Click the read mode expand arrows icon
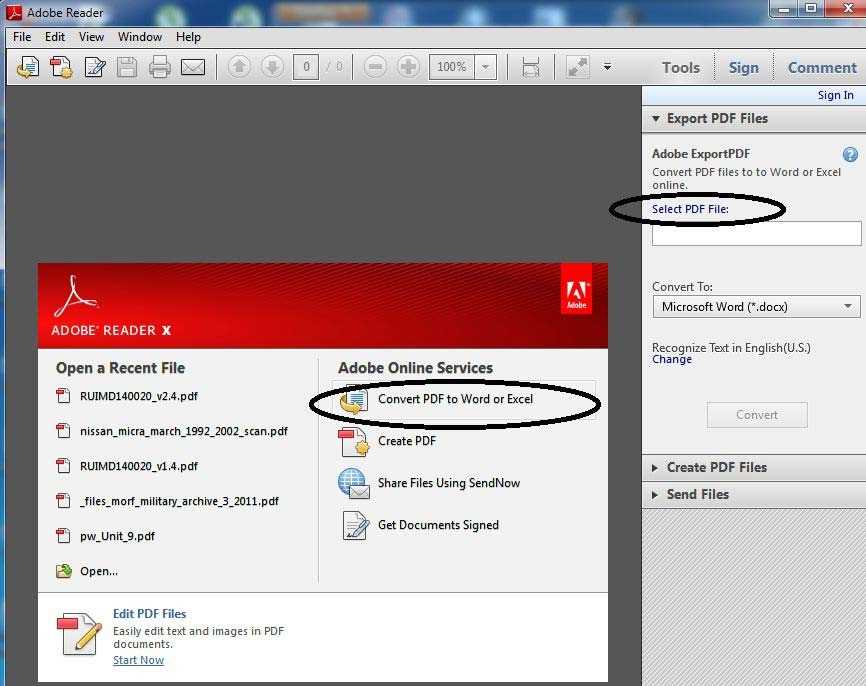 coord(578,67)
